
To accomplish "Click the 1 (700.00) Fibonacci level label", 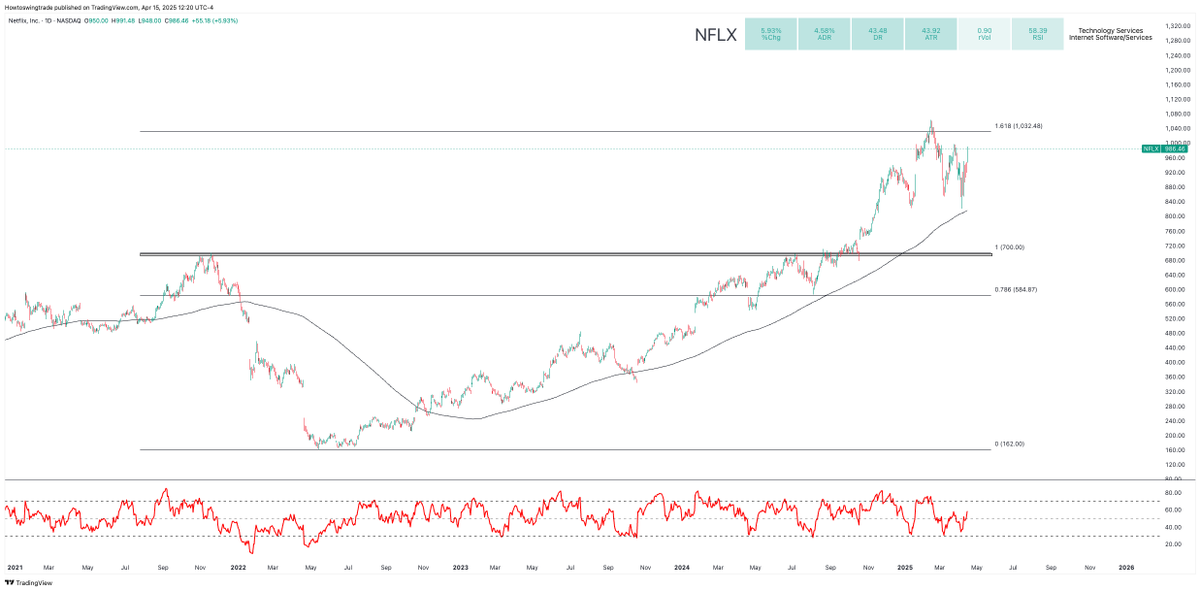I will tap(1009, 247).
